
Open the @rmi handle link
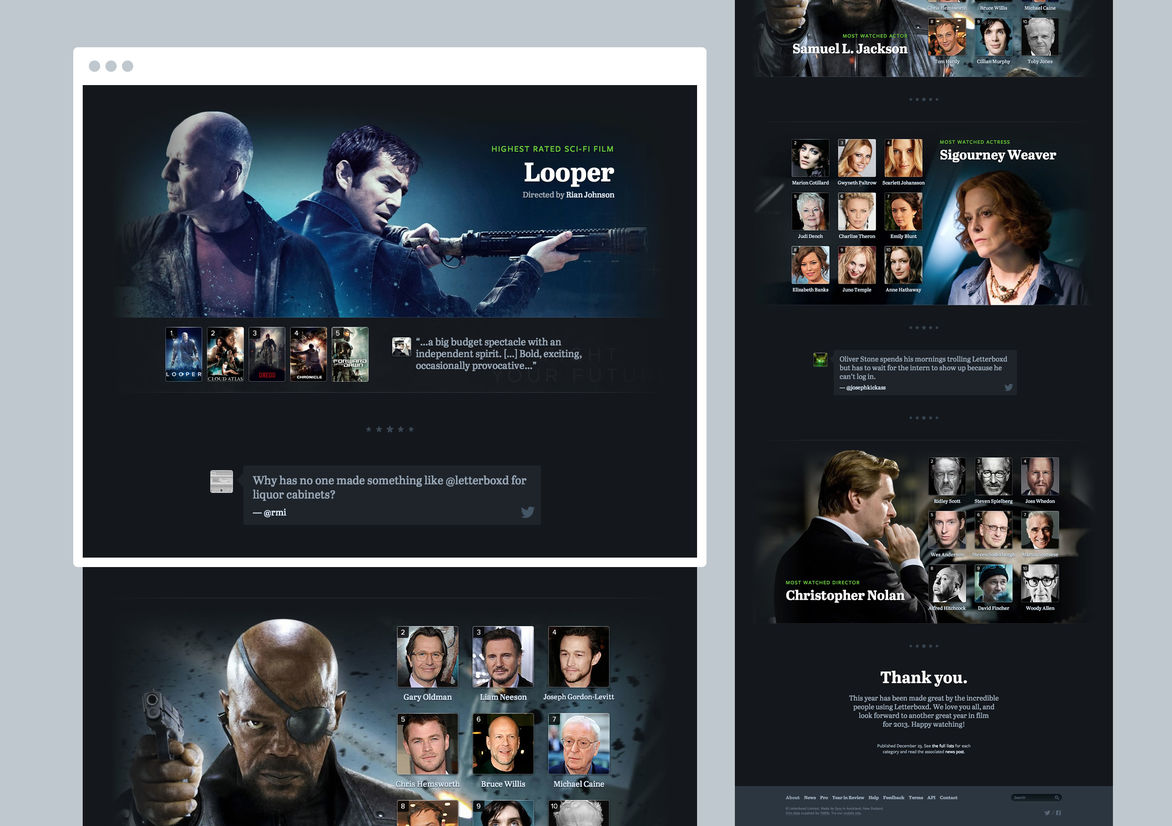click(x=274, y=513)
